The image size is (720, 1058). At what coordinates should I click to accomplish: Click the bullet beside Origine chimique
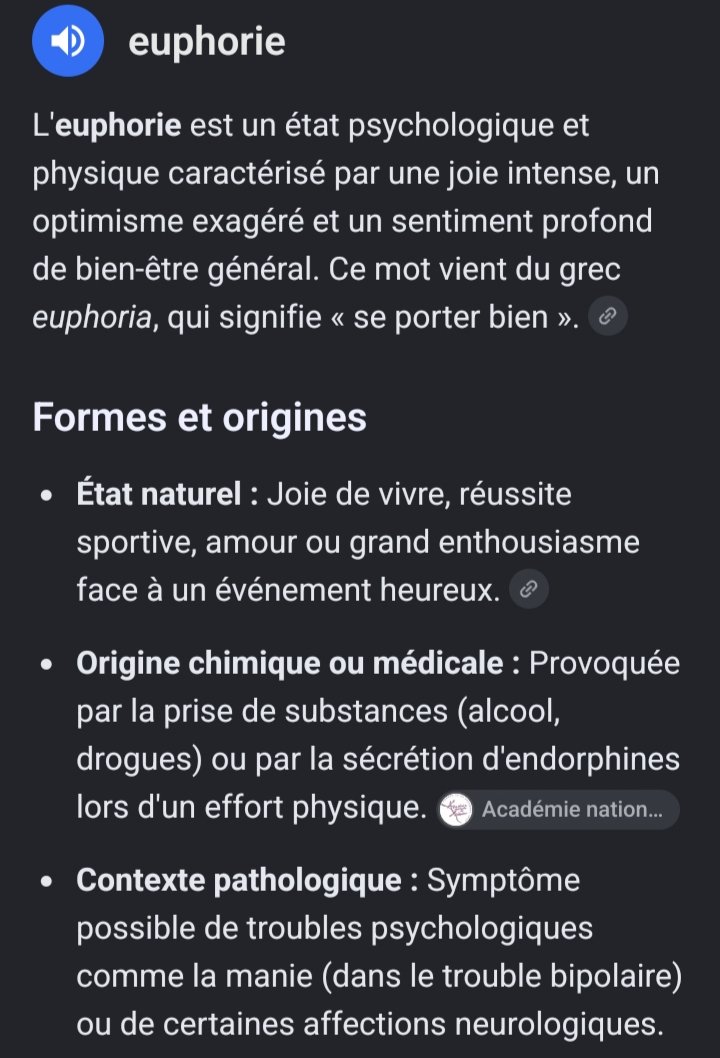click(47, 664)
